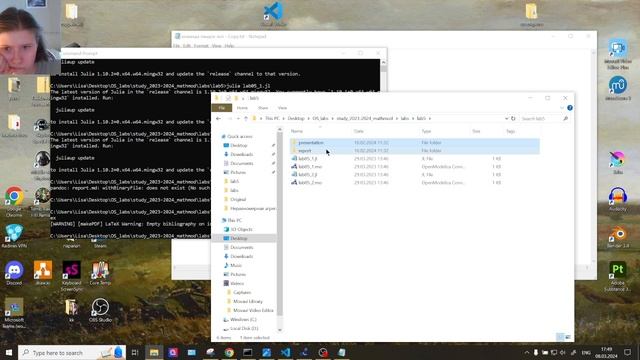Switch Explorer to details view icon
This screenshot has width=640, height=360.
point(560,337)
